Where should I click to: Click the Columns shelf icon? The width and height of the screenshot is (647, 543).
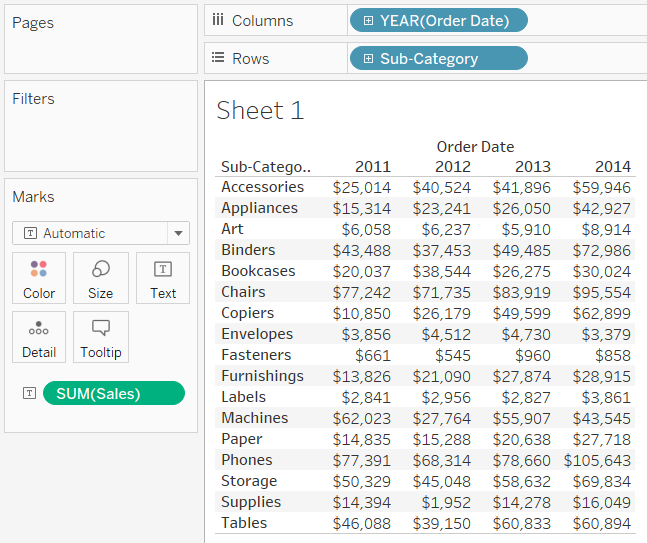(x=218, y=21)
